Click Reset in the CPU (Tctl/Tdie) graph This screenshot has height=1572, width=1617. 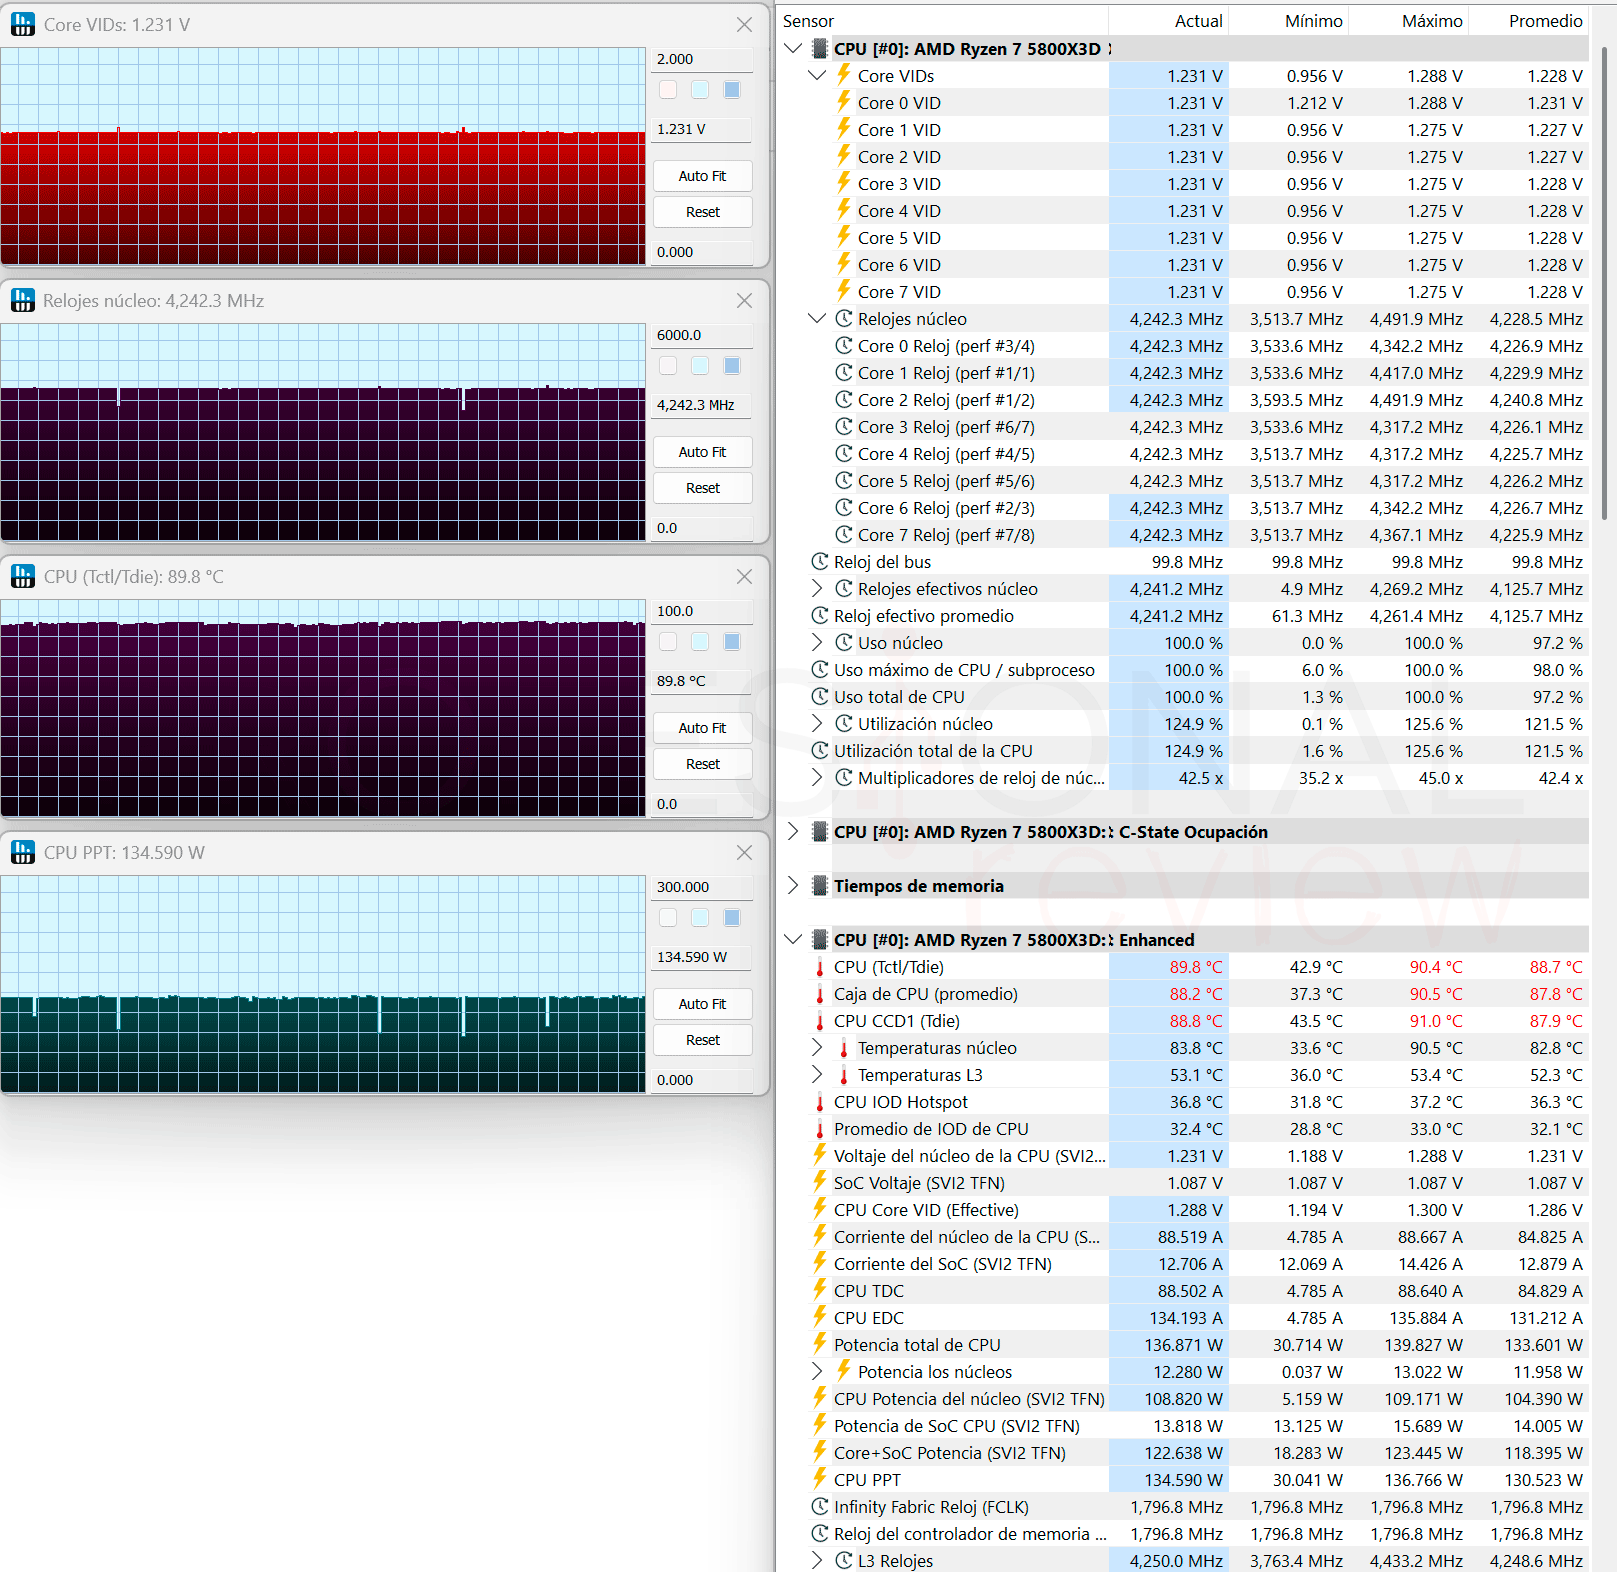point(702,764)
